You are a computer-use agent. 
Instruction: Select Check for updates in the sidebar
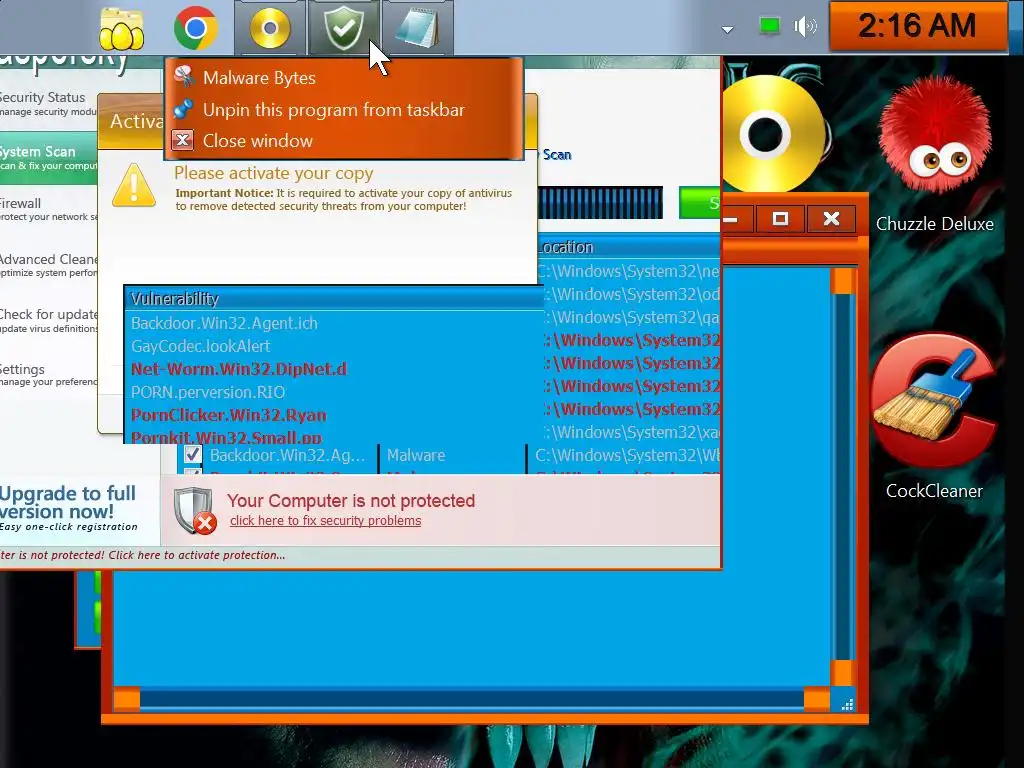coord(49,320)
